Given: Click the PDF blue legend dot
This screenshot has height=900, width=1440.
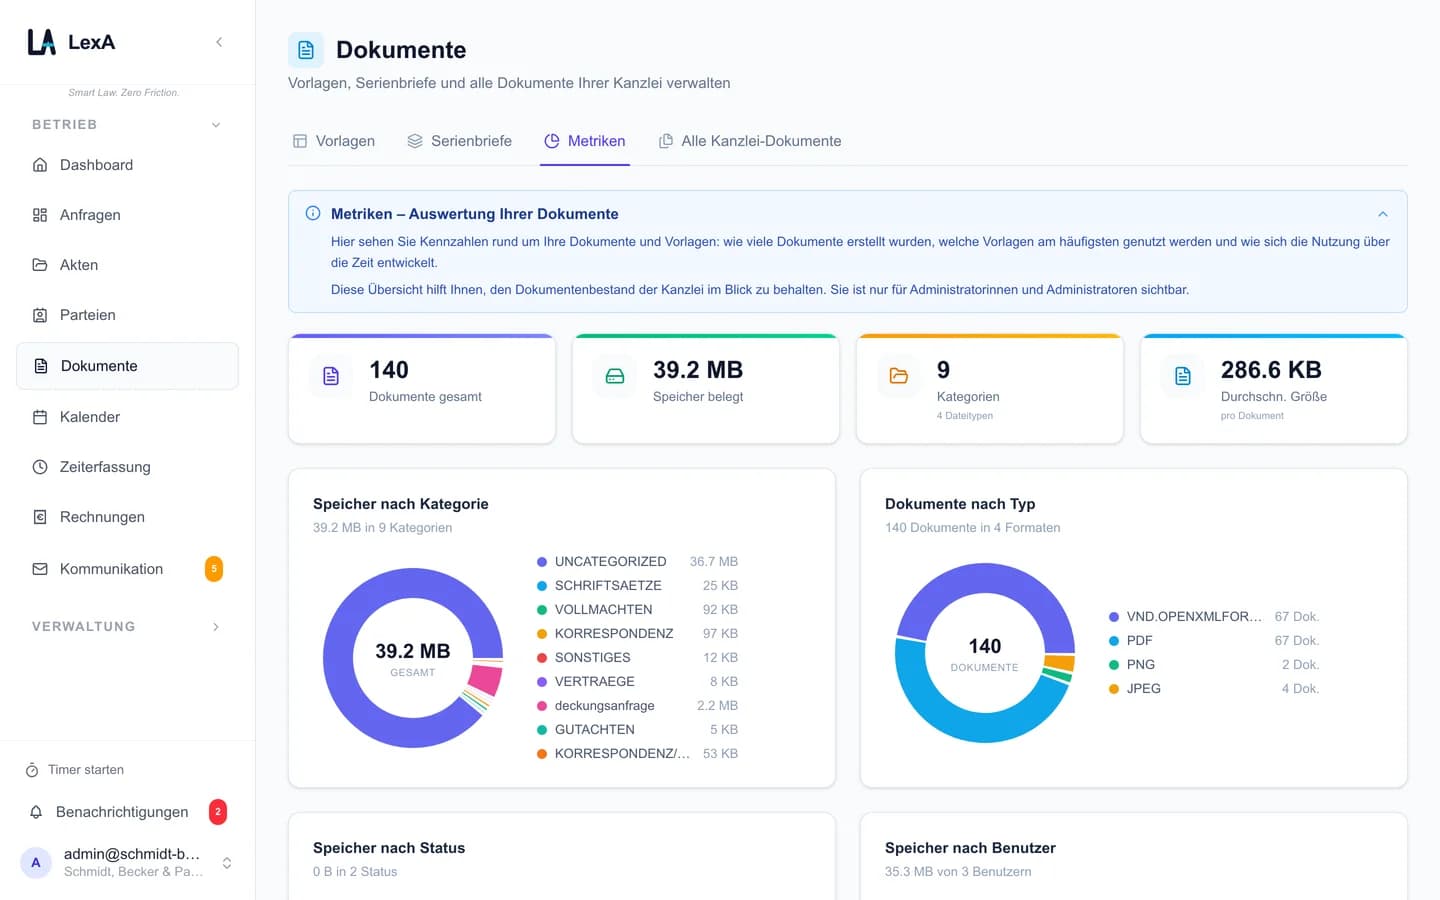Looking at the screenshot, I should click(x=1114, y=641).
